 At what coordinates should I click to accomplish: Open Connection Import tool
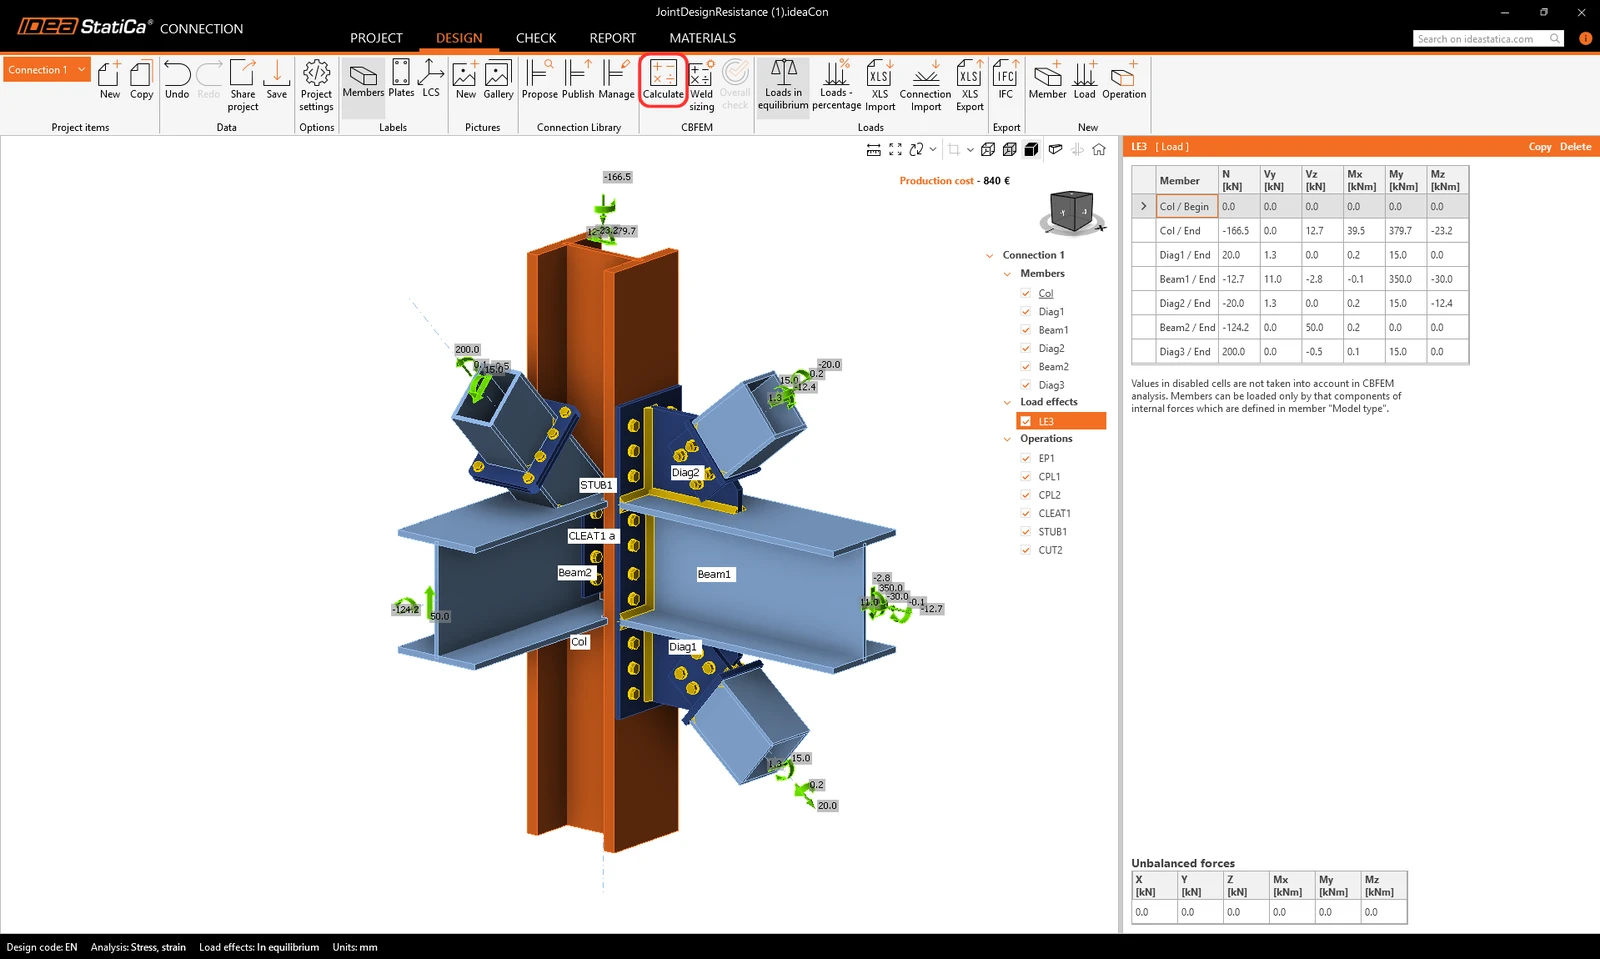click(x=925, y=85)
